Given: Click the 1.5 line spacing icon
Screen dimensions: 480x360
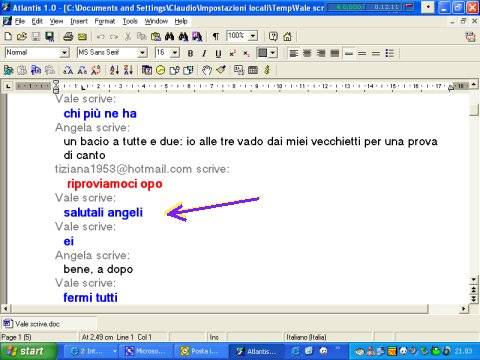Looking at the screenshot, I should (x=362, y=53).
